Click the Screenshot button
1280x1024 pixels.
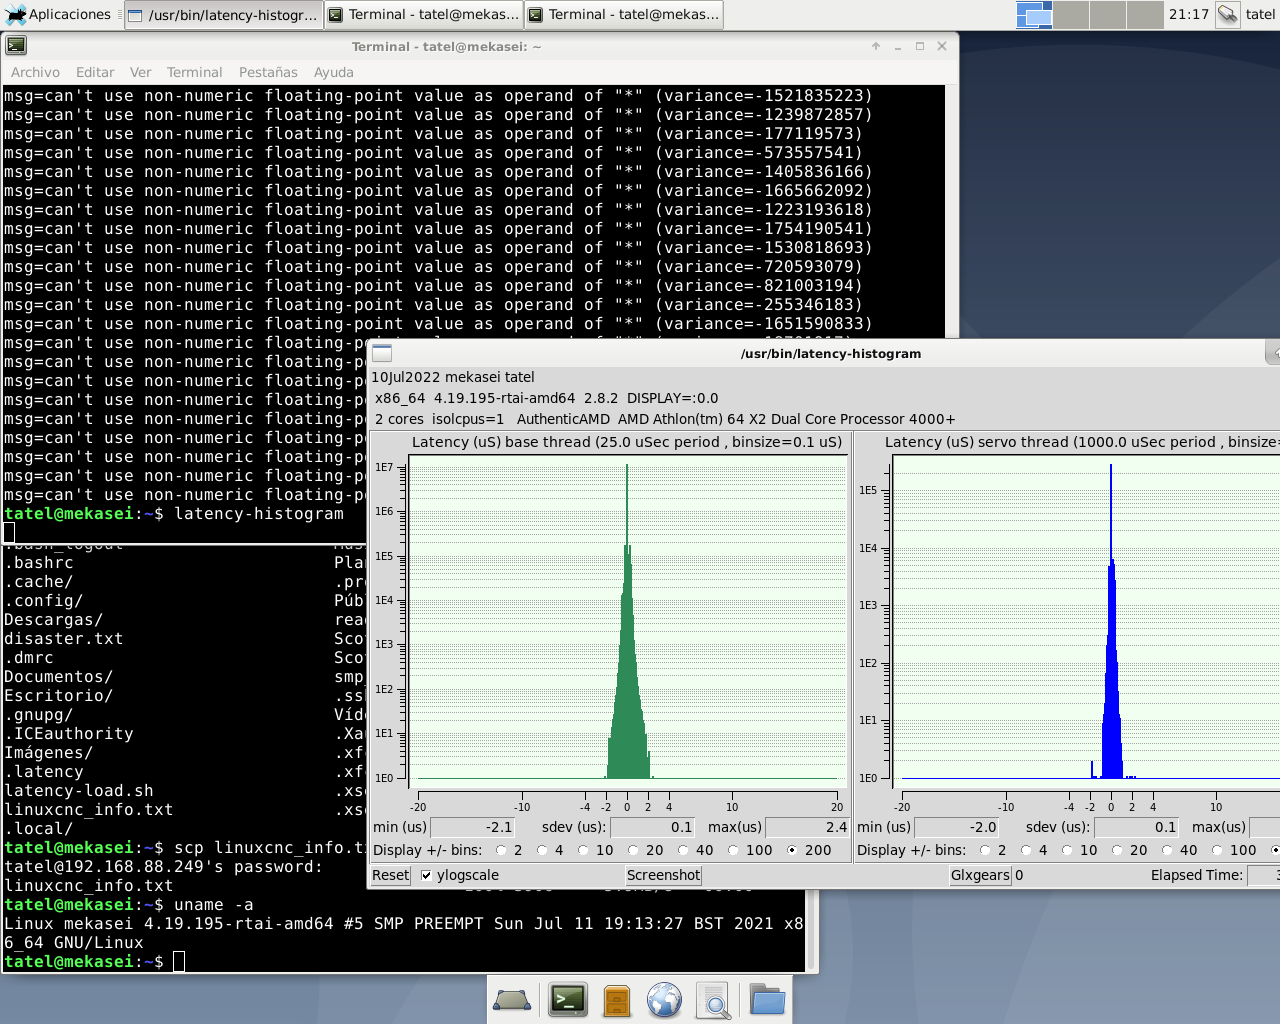(663, 876)
